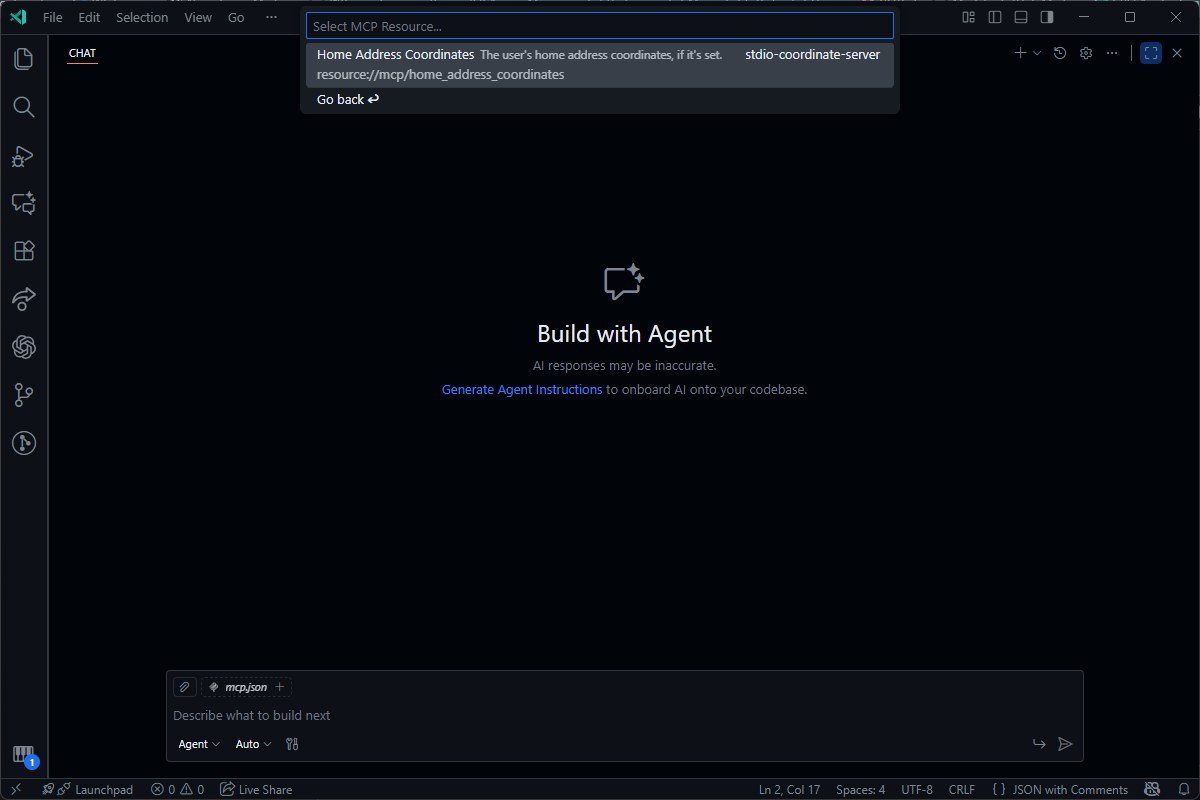This screenshot has width=1200, height=800.
Task: Select the Run and Debug icon
Action: tap(22, 155)
